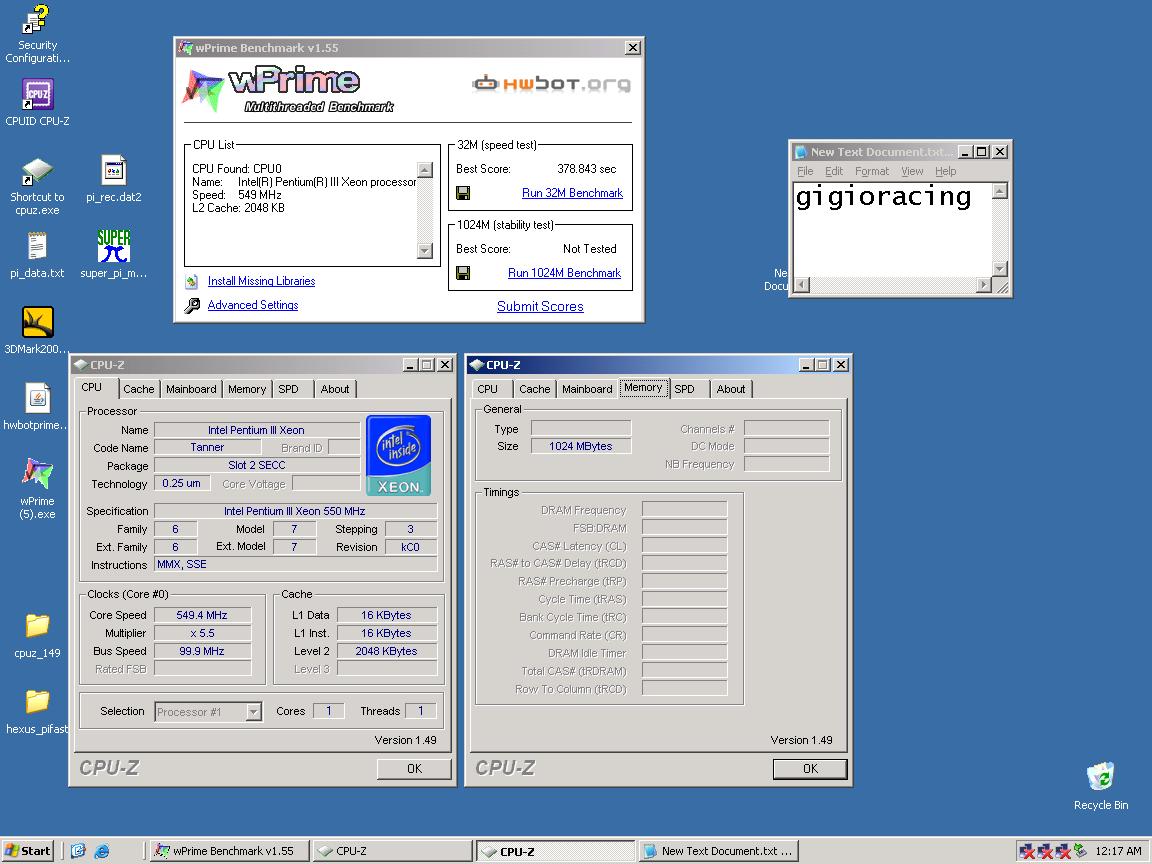Image resolution: width=1152 pixels, height=864 pixels.
Task: Open the Recycle Bin
Action: coord(1101,786)
